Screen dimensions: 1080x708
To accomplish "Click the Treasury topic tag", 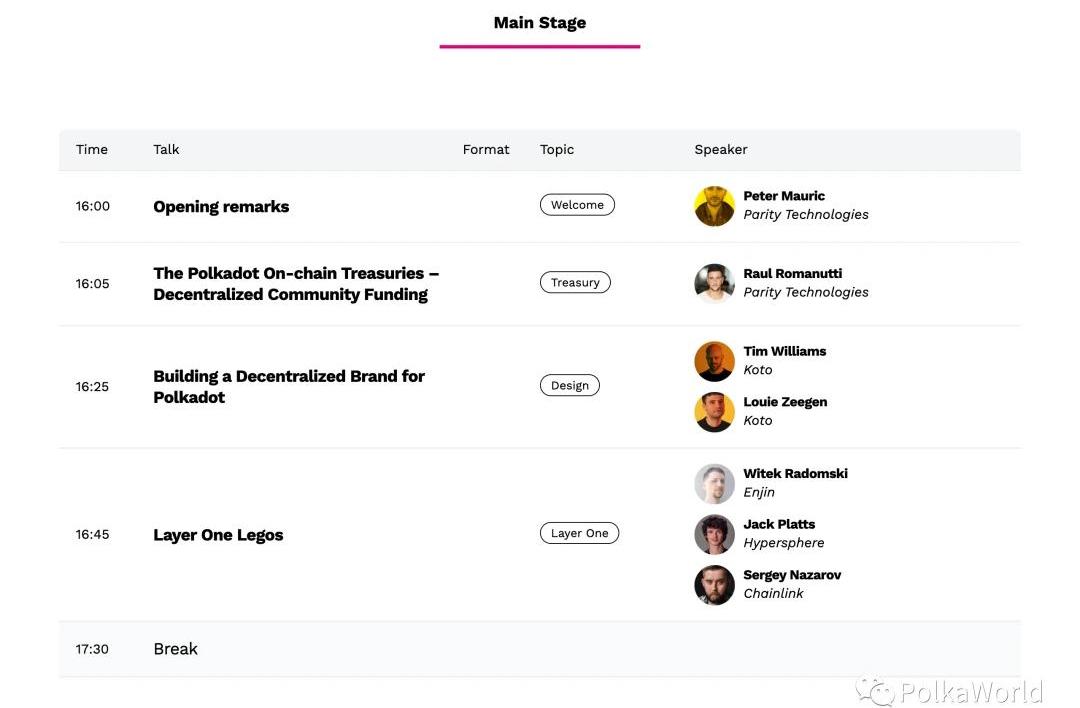I will coord(575,283).
